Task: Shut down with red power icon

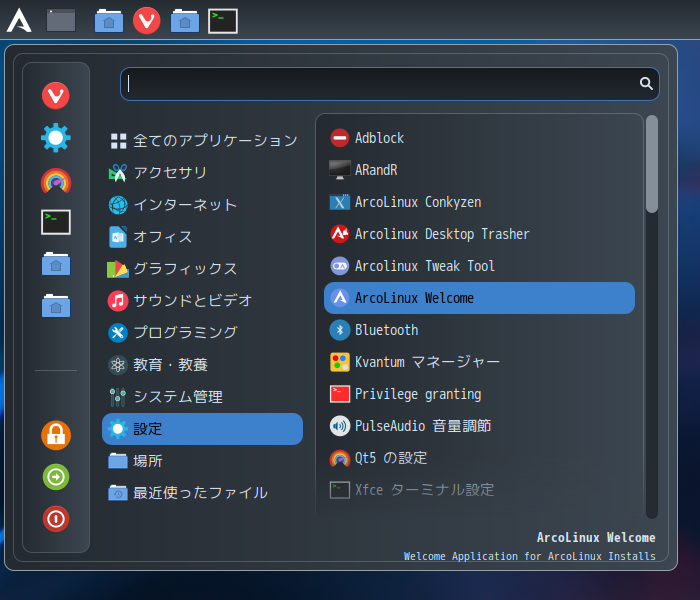Action: pos(56,519)
